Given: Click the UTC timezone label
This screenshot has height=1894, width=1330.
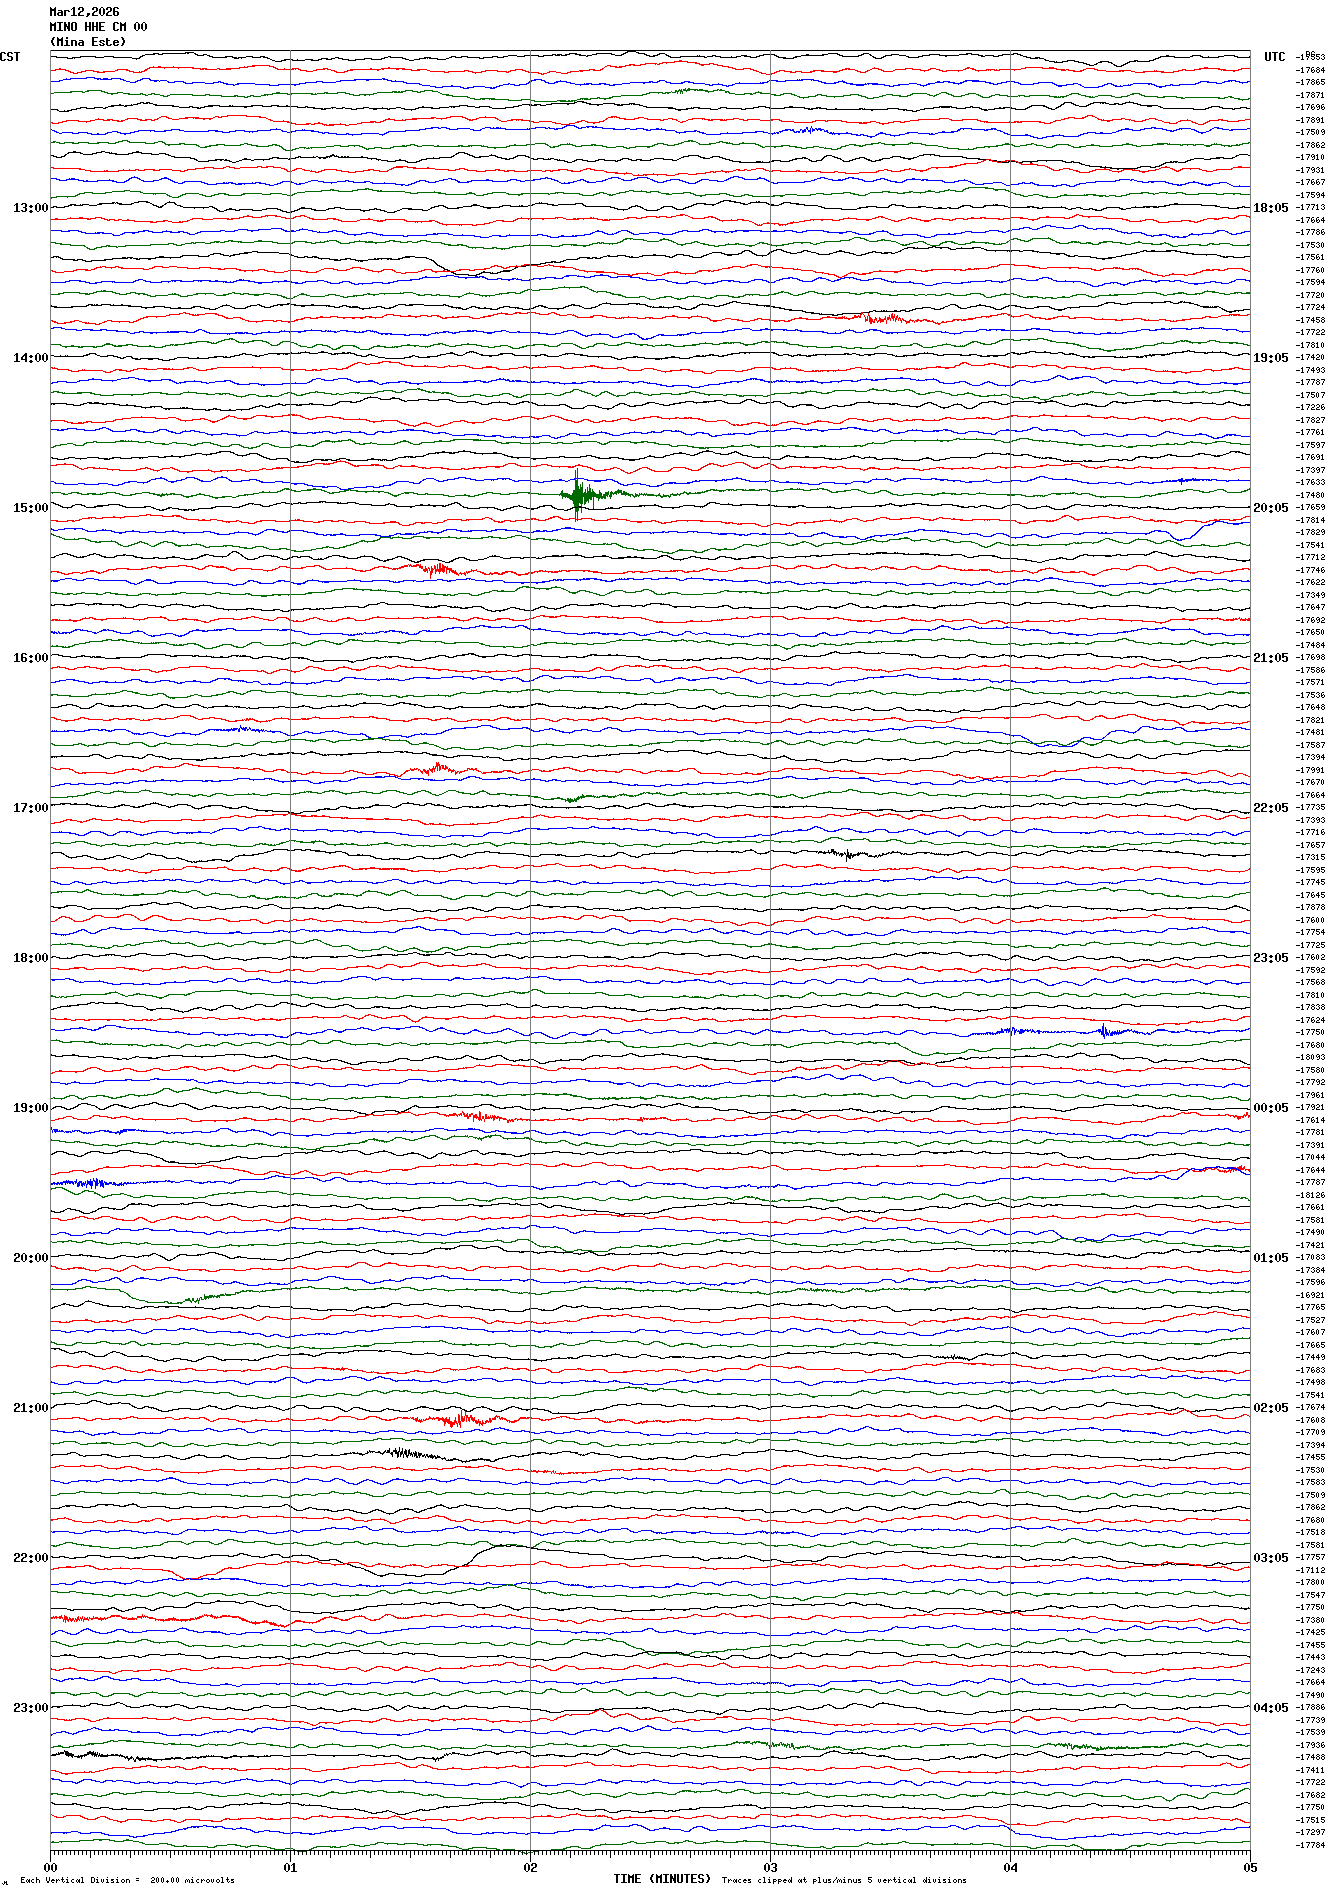Looking at the screenshot, I should (x=1274, y=57).
